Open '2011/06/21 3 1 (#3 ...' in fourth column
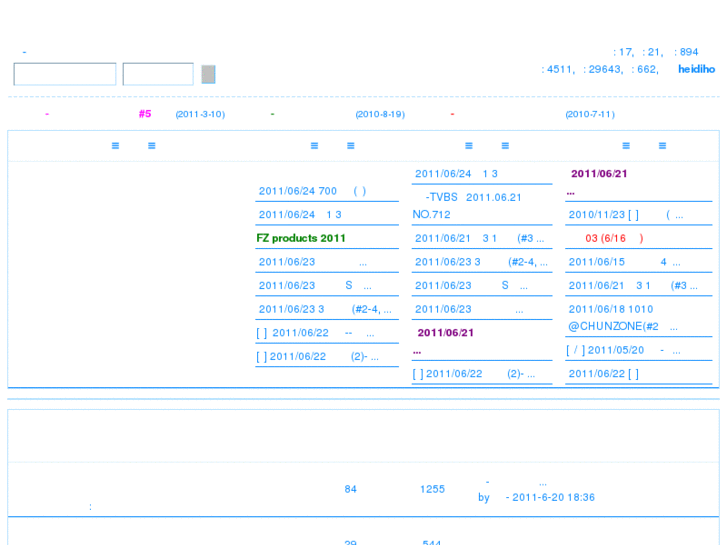 click(633, 286)
